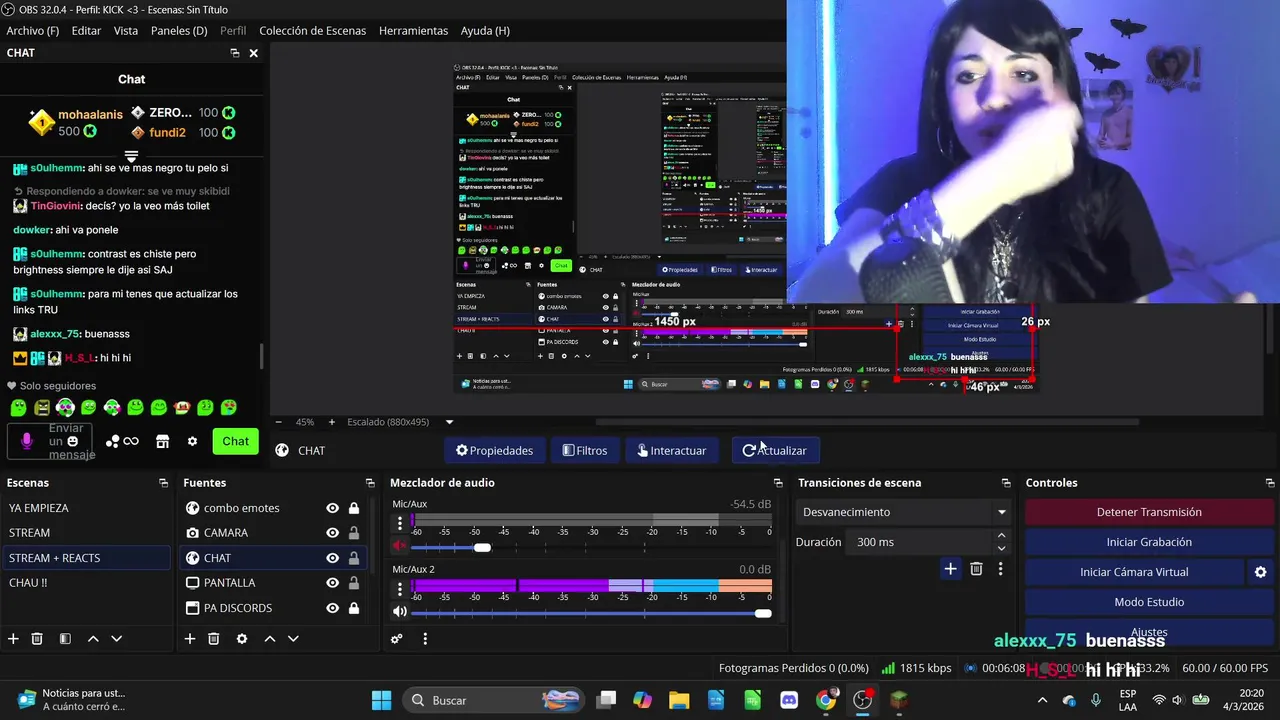The height and width of the screenshot is (720, 1280).
Task: Open chat settings gear icon
Action: coord(192,441)
